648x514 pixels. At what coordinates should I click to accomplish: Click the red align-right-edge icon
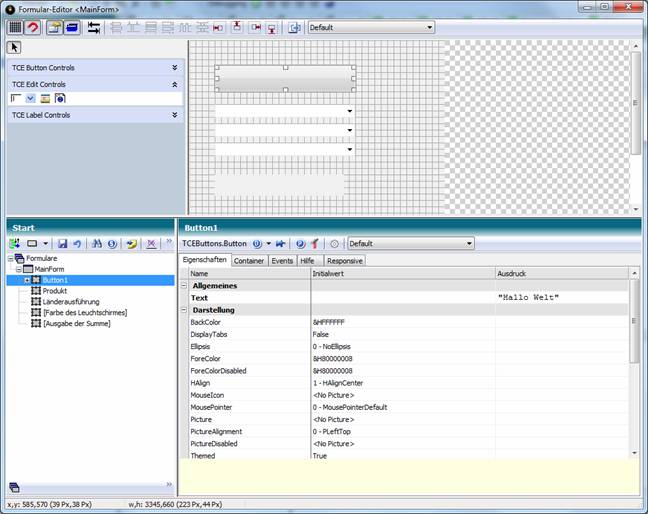click(256, 27)
